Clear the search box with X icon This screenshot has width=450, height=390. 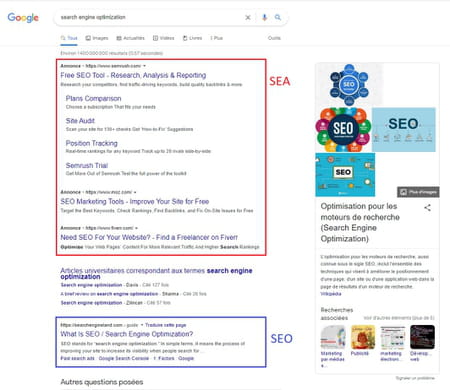pos(248,17)
